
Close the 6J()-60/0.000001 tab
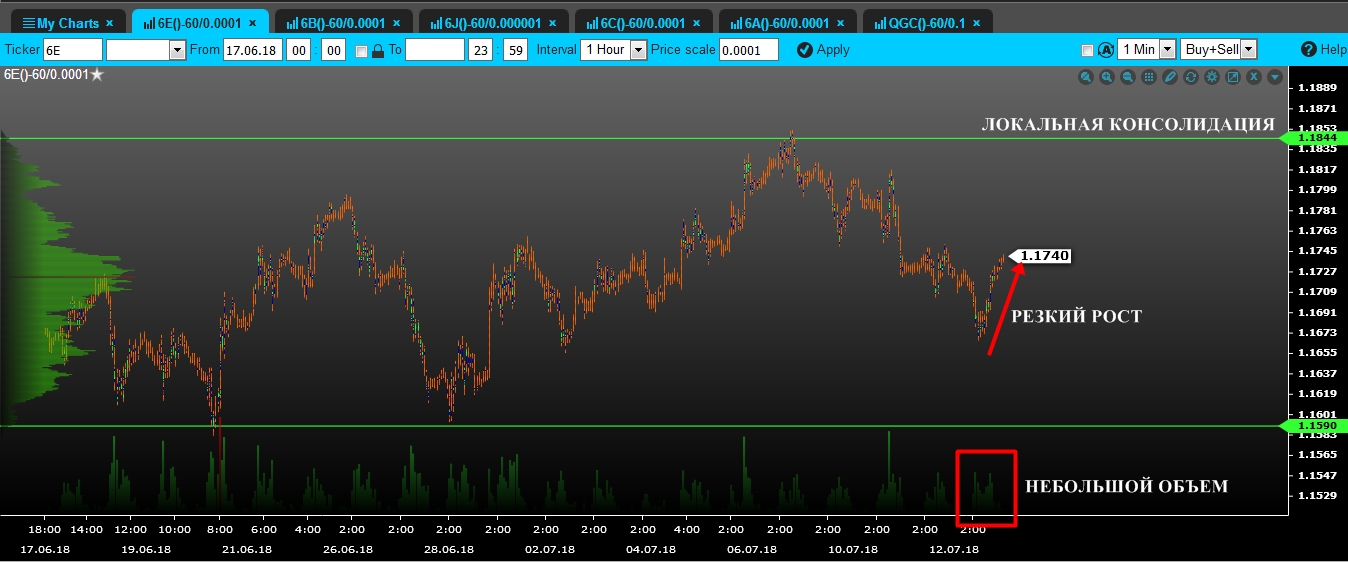pyautogui.click(x=551, y=22)
